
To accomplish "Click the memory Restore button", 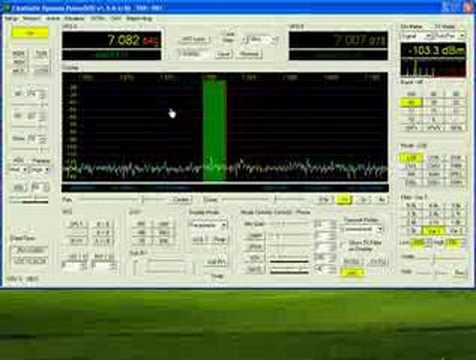I will 249,54.
